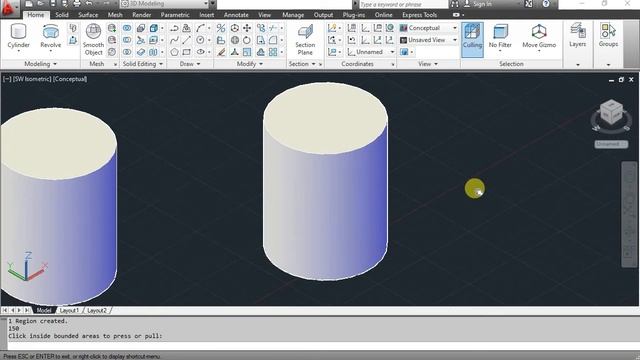Screen dimensions: 640x360
Task: Expand the Section panel
Action: [x=302, y=64]
